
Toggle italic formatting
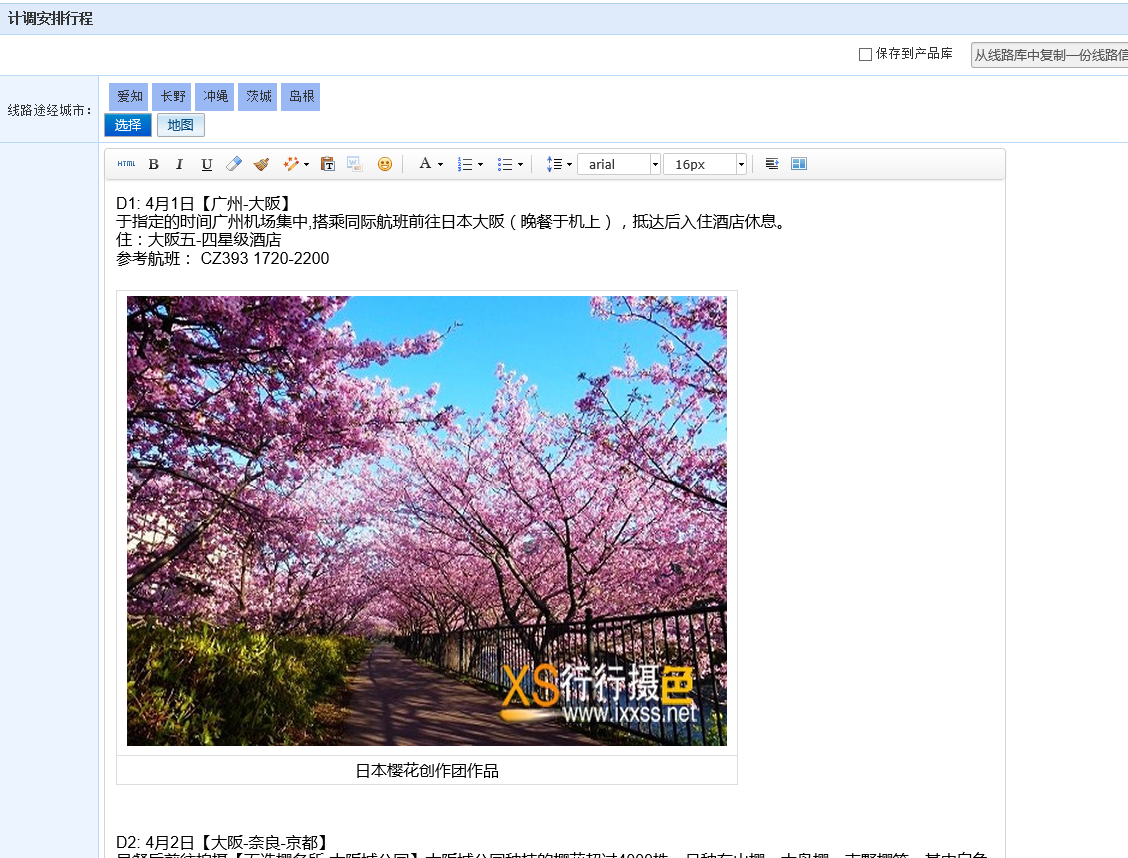click(x=179, y=164)
